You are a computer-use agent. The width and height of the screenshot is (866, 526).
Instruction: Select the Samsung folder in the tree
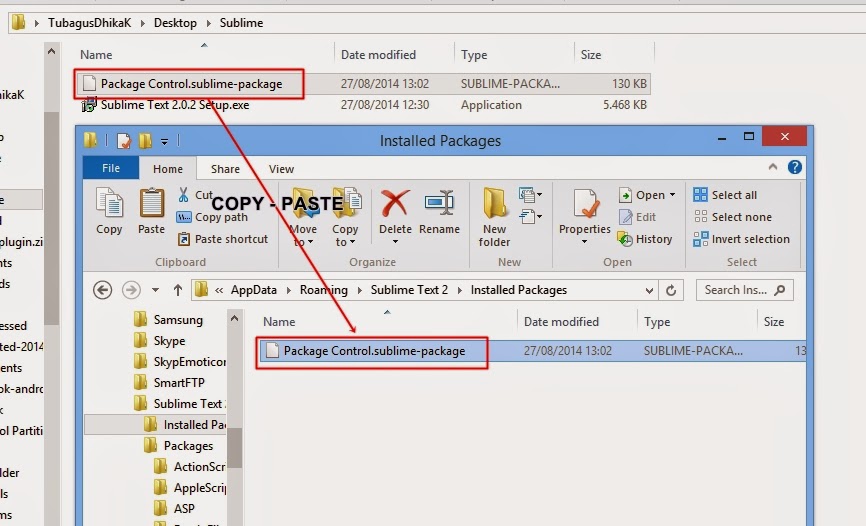pos(168,320)
